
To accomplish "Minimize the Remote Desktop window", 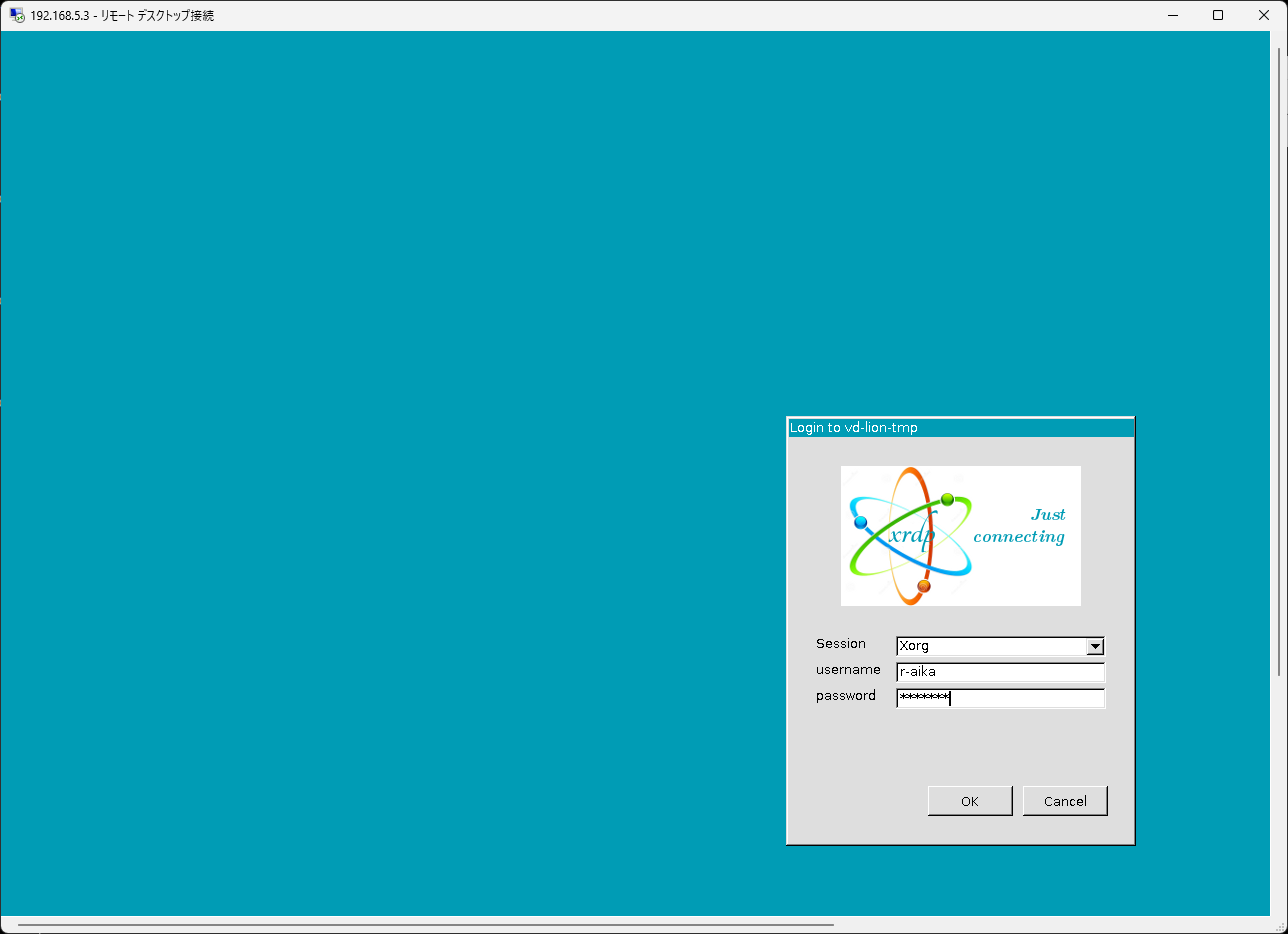I will coord(1172,15).
